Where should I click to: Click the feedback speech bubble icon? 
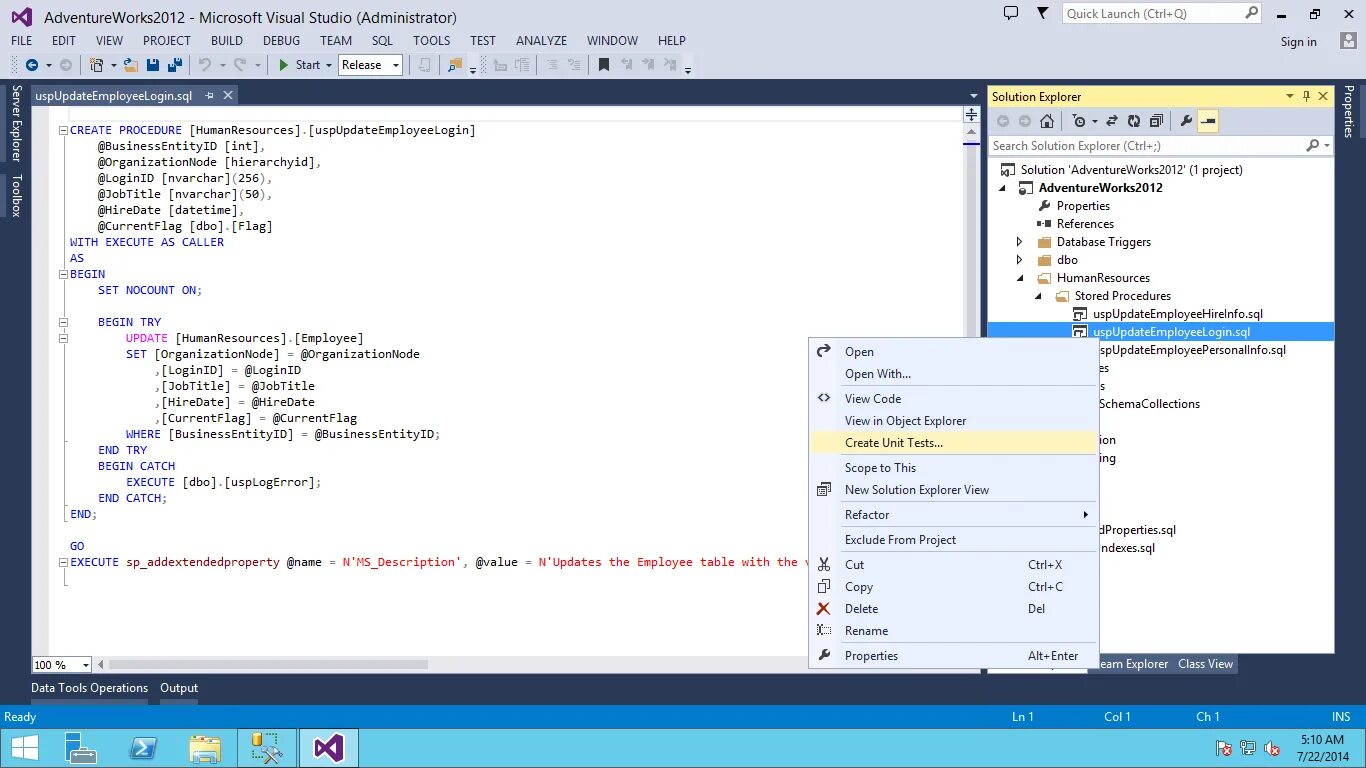[1011, 13]
